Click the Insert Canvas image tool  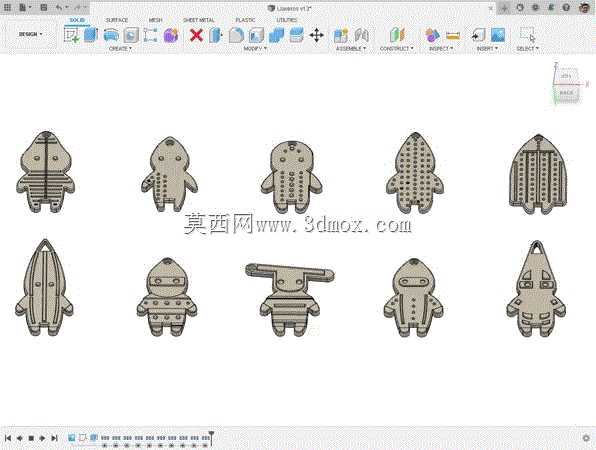pos(498,35)
